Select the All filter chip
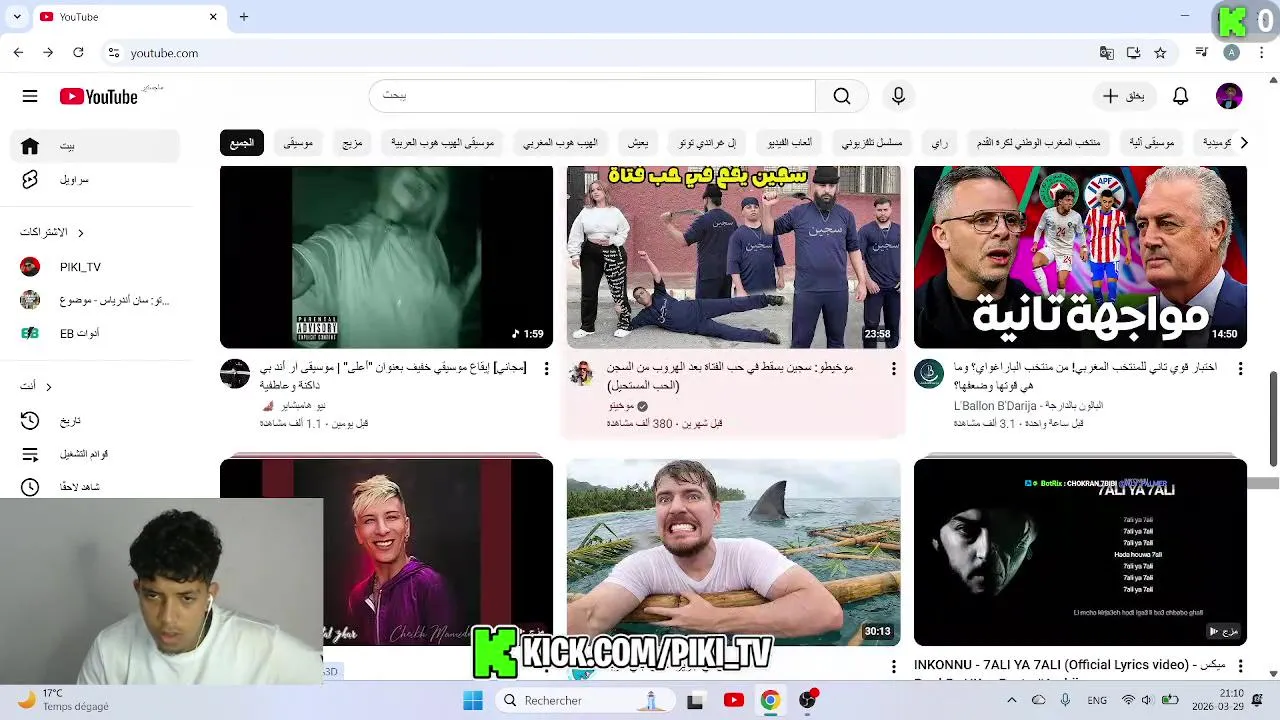1280x720 pixels. point(242,143)
